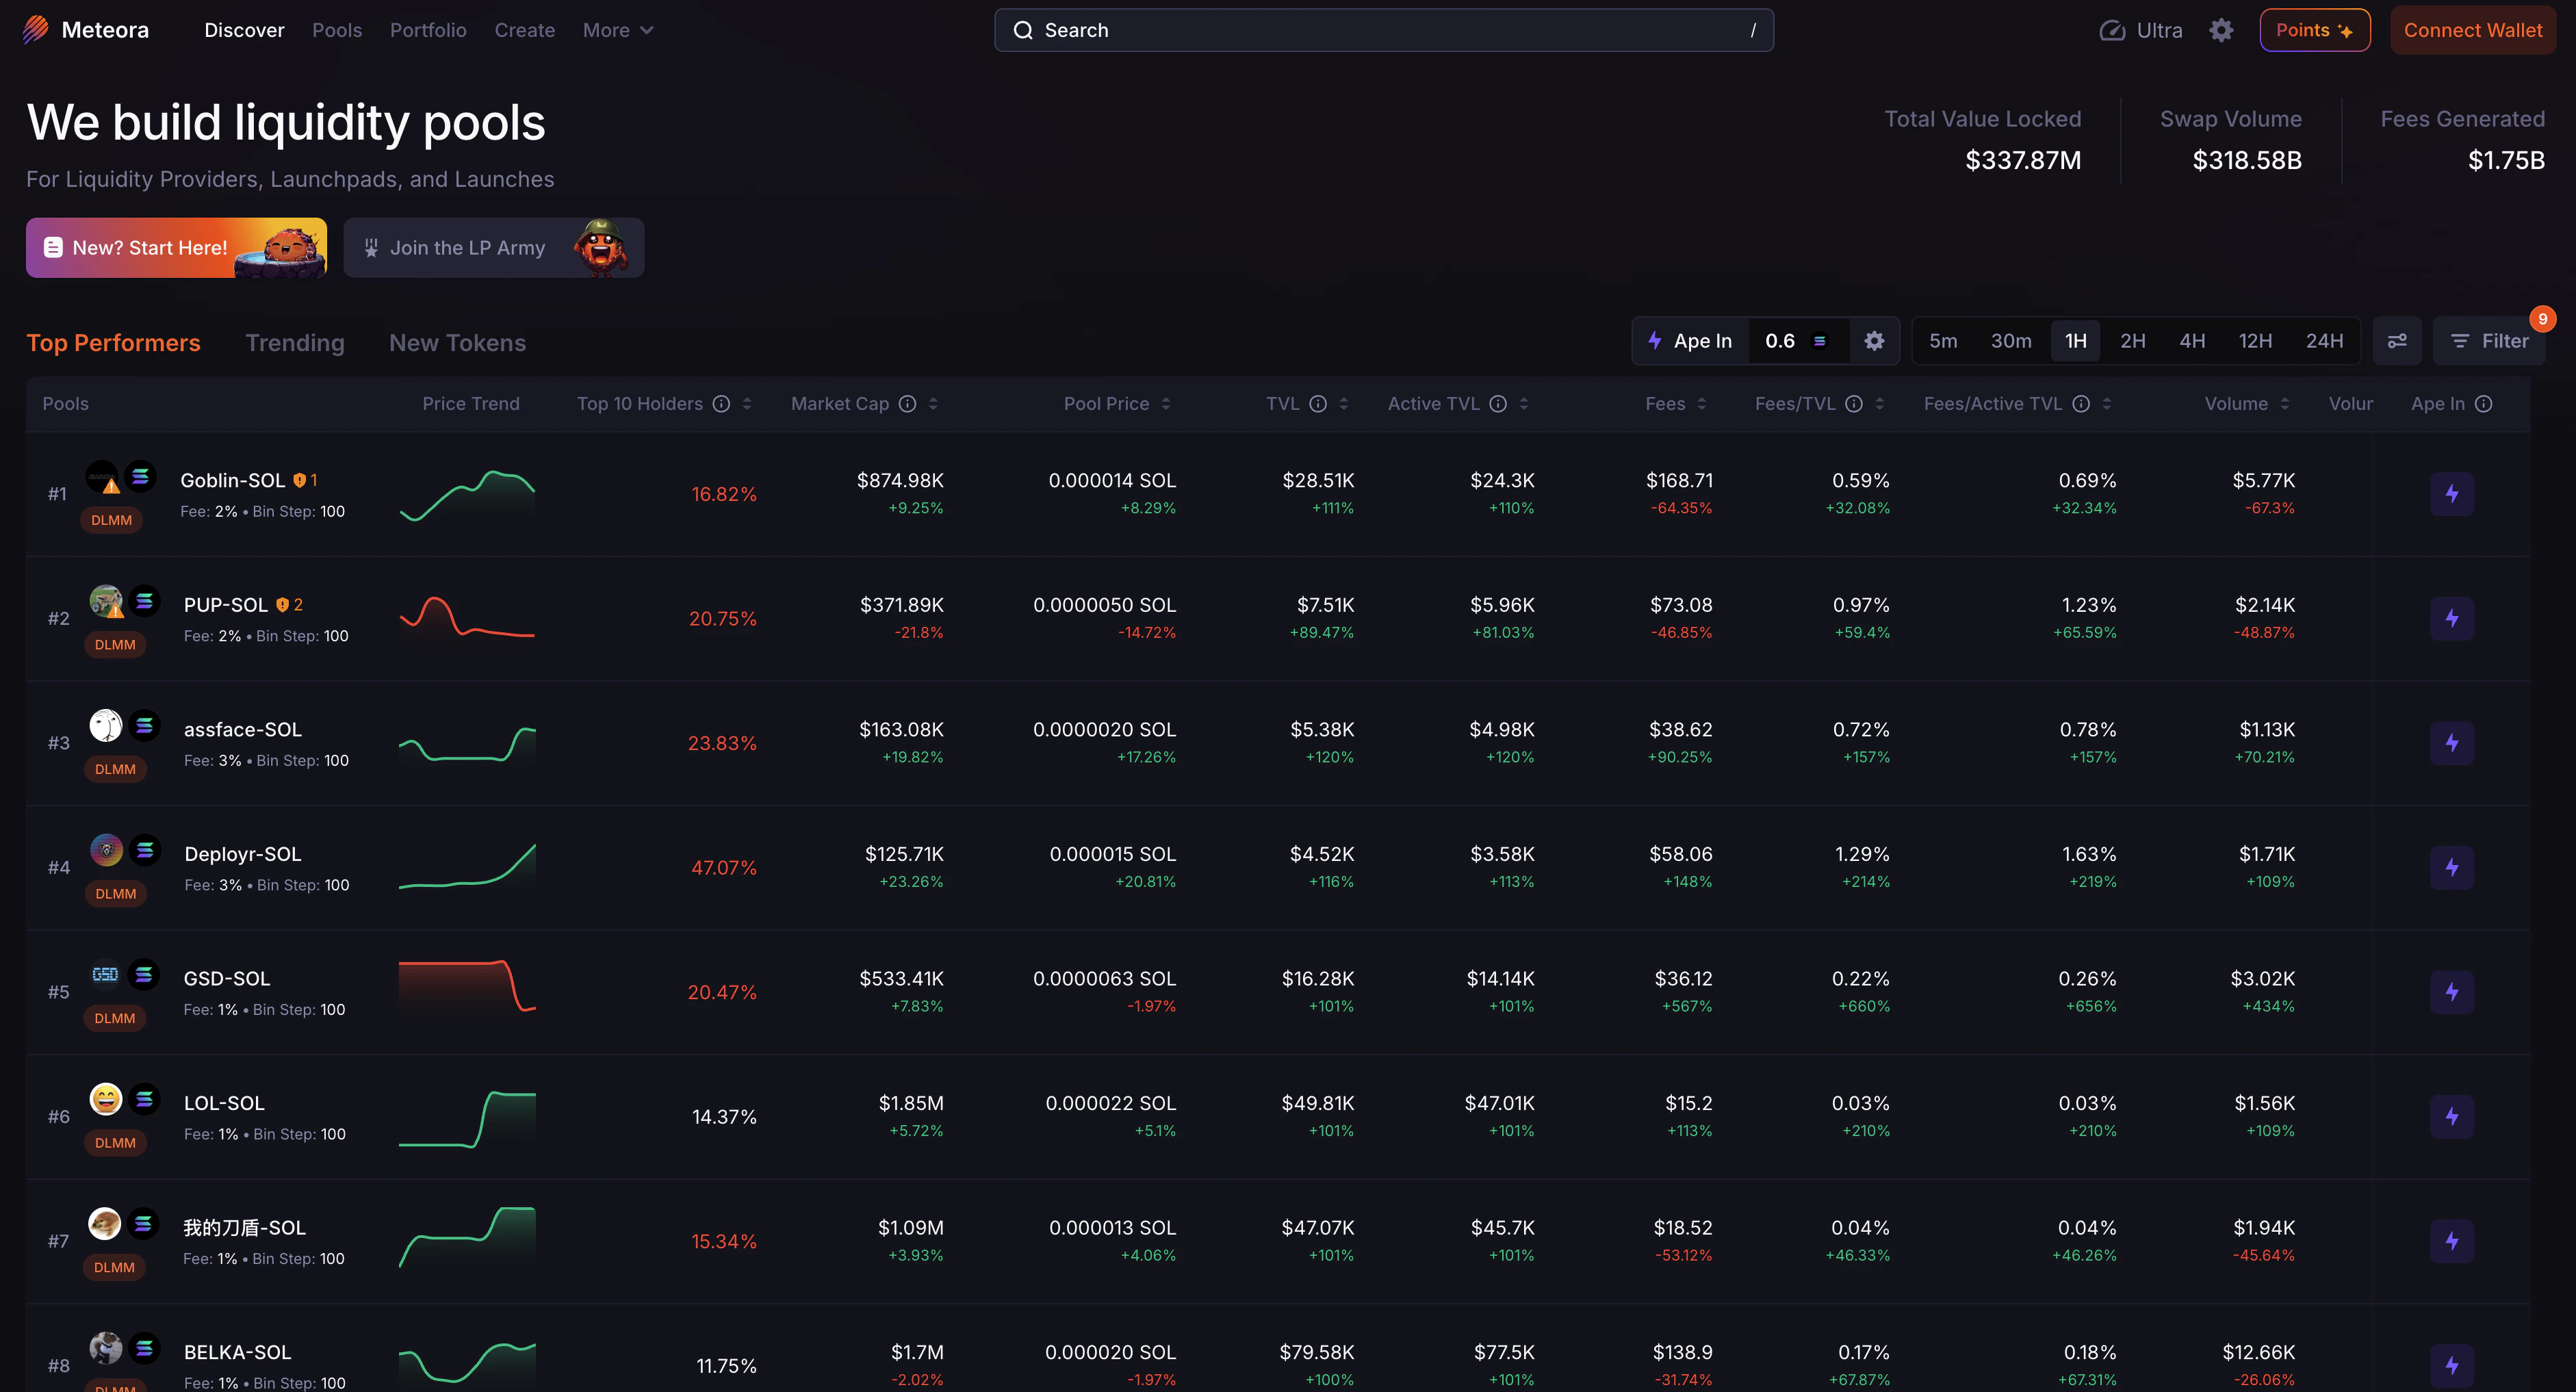The height and width of the screenshot is (1392, 2576).
Task: Click the TVL column info icon
Action: pyautogui.click(x=1318, y=404)
